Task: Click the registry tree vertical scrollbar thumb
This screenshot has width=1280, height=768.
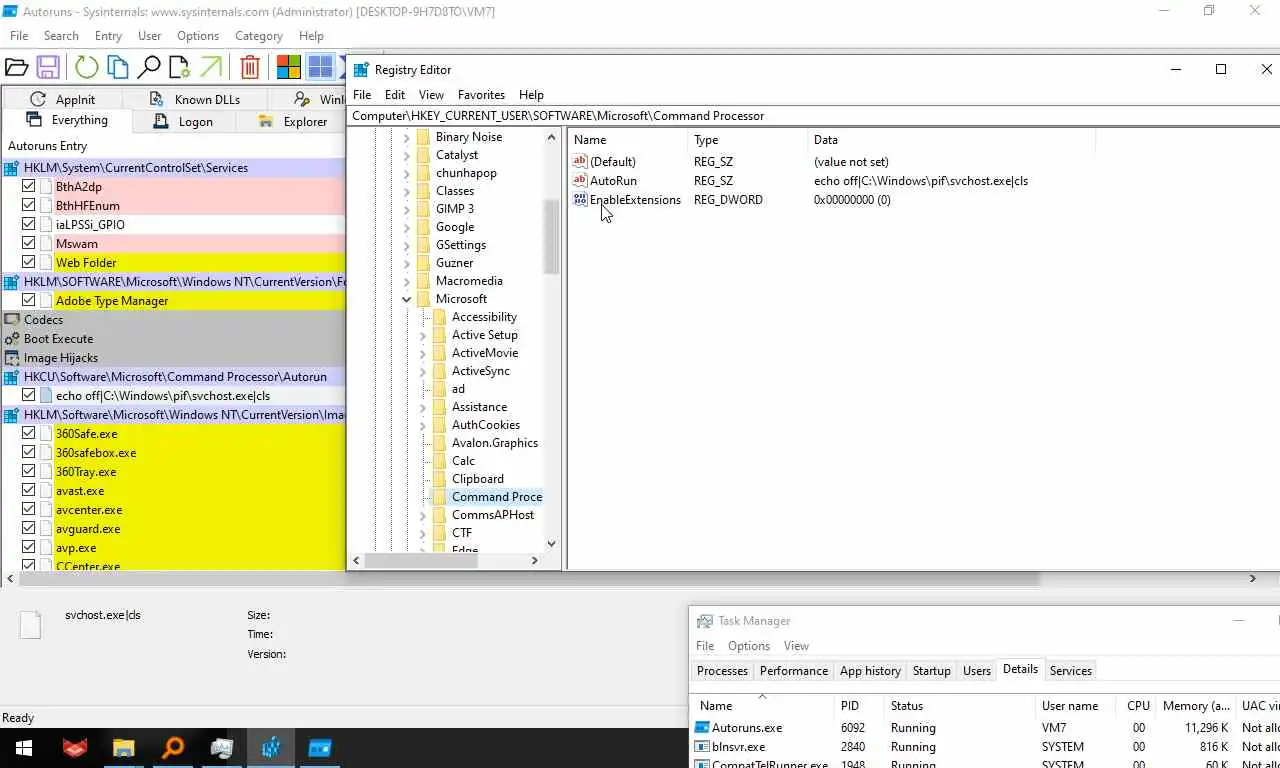Action: coord(551,237)
